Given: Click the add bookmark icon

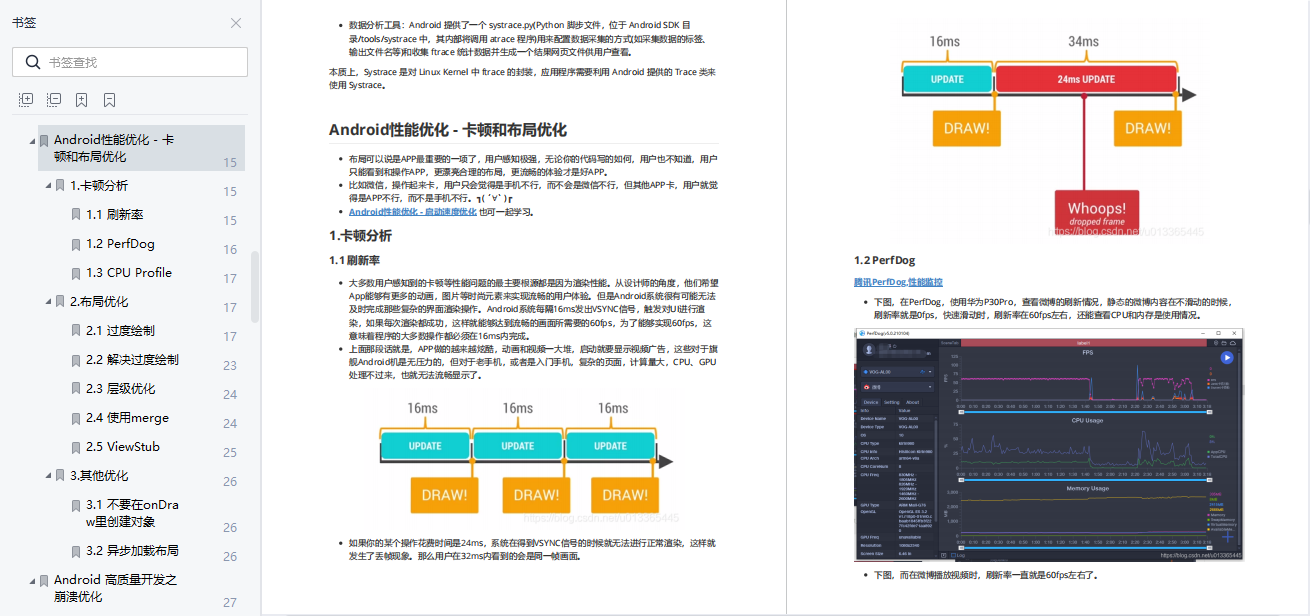Looking at the screenshot, I should [x=81, y=100].
